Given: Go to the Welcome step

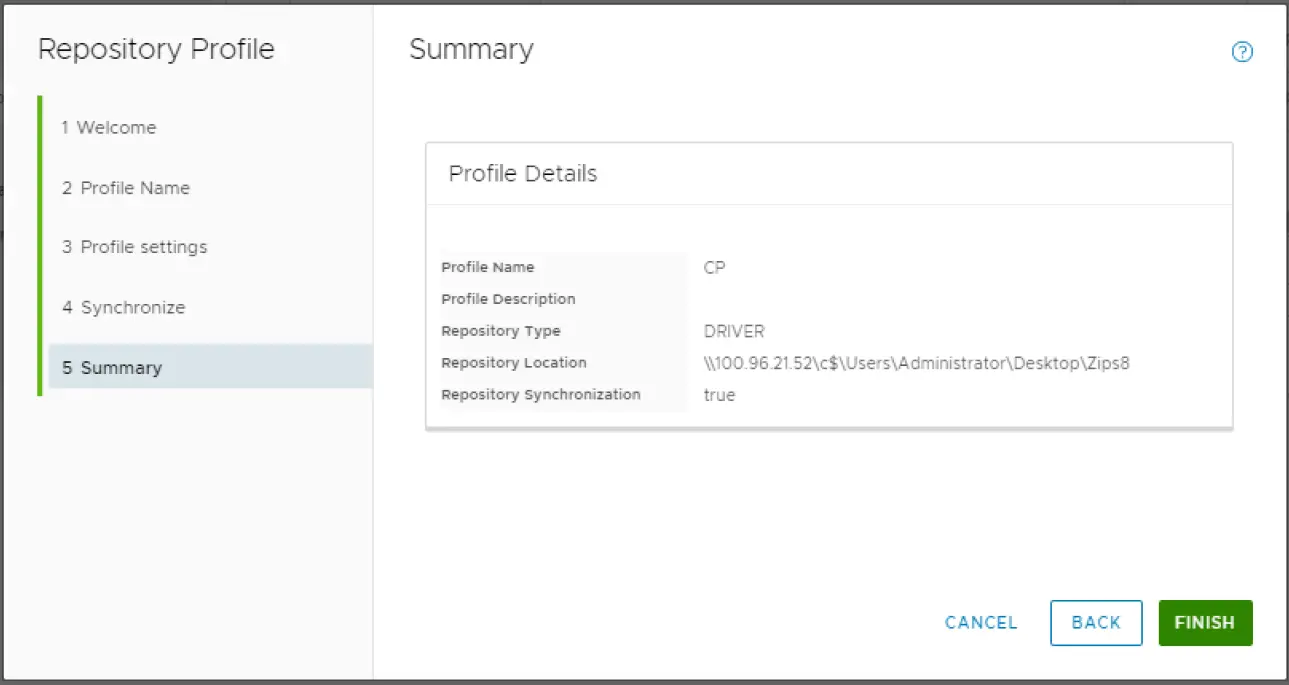Looking at the screenshot, I should (x=108, y=128).
